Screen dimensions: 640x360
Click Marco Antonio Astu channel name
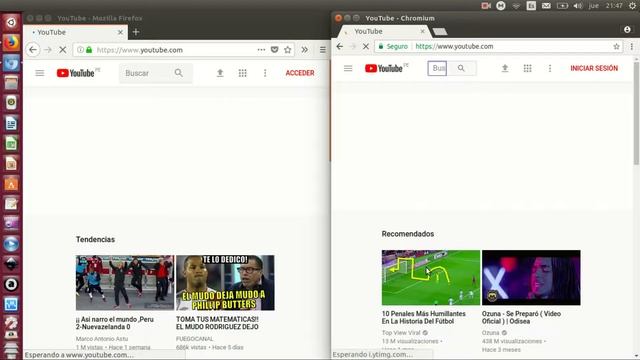[102, 339]
